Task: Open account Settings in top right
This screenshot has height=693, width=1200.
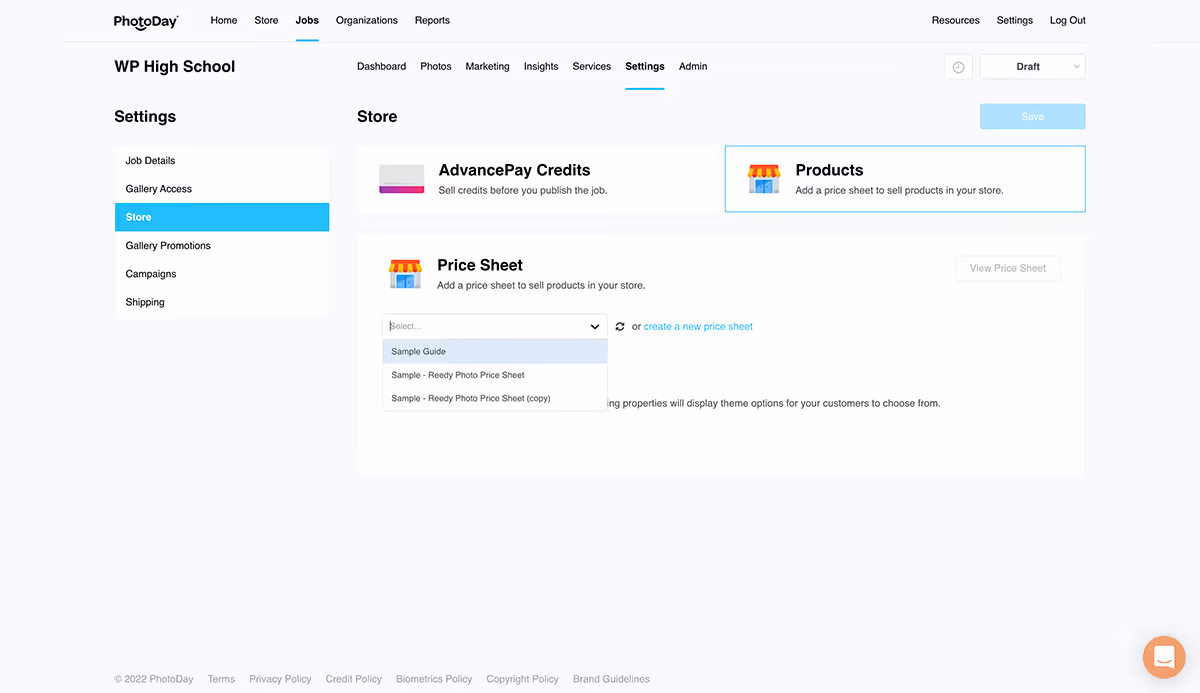Action: 1015,20
